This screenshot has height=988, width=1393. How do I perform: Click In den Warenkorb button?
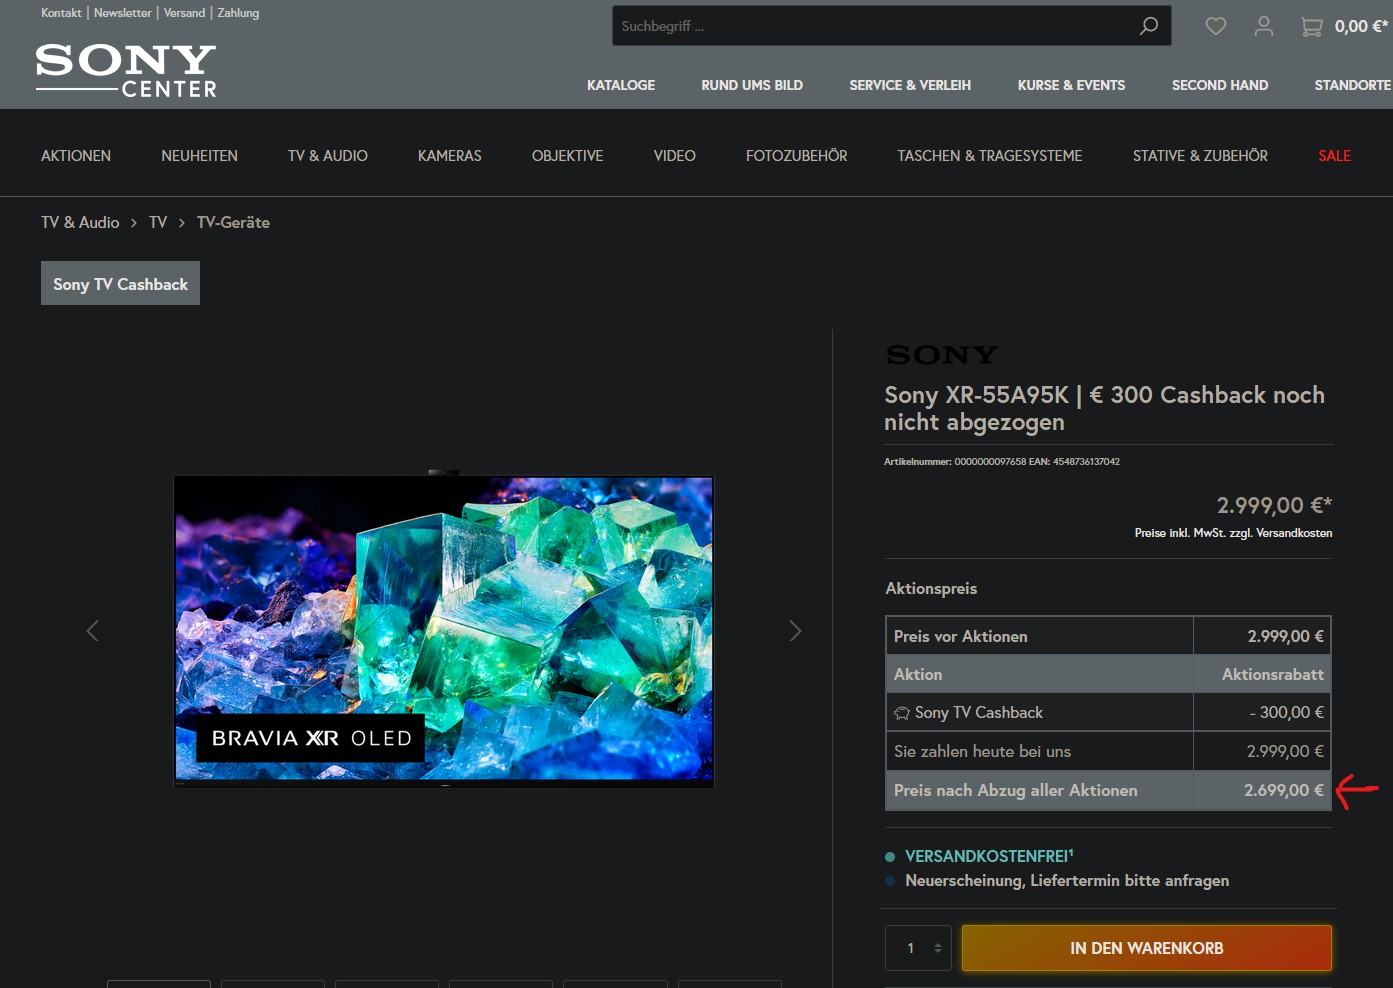click(x=1146, y=948)
